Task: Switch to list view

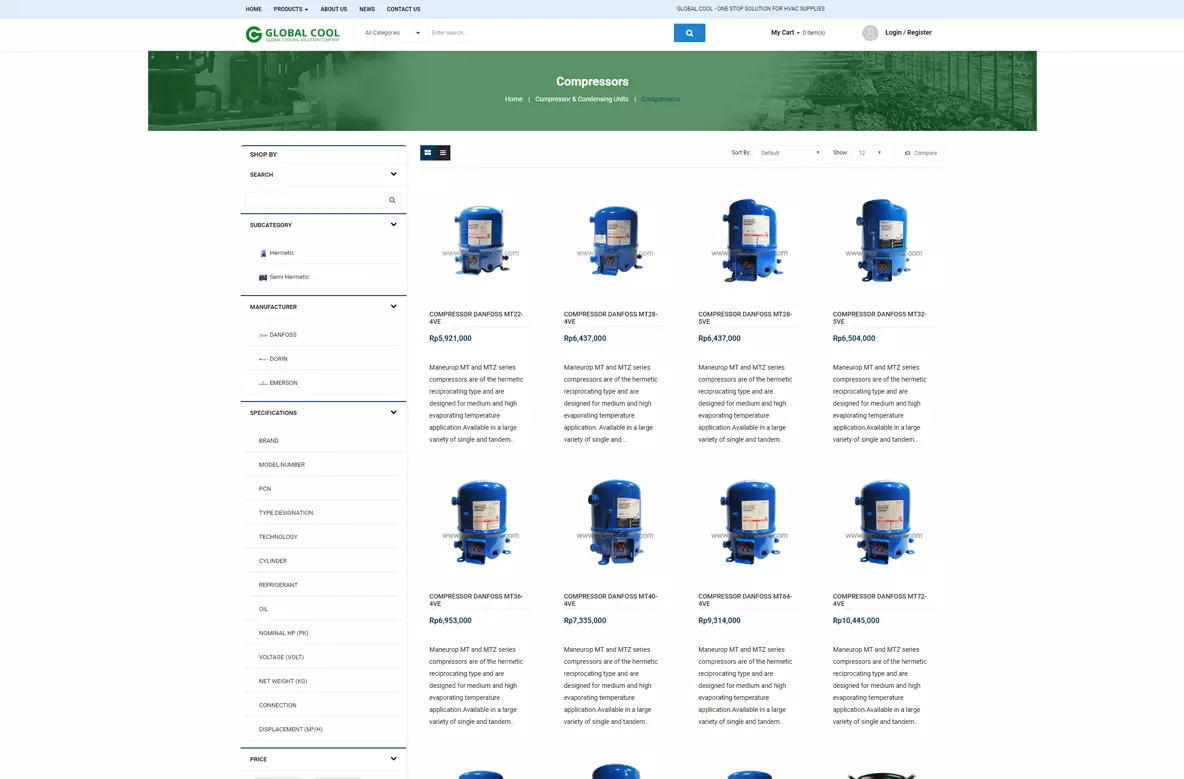Action: [443, 152]
